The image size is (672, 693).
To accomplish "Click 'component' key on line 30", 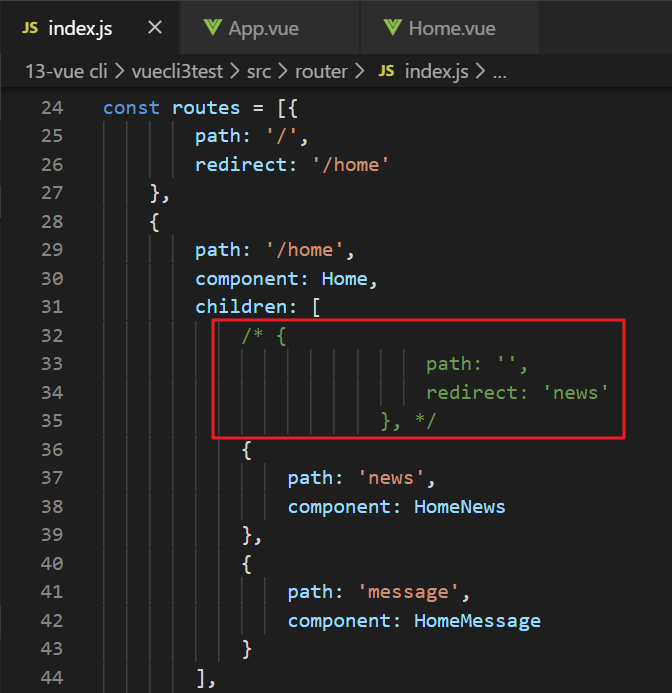I will (x=247, y=279).
